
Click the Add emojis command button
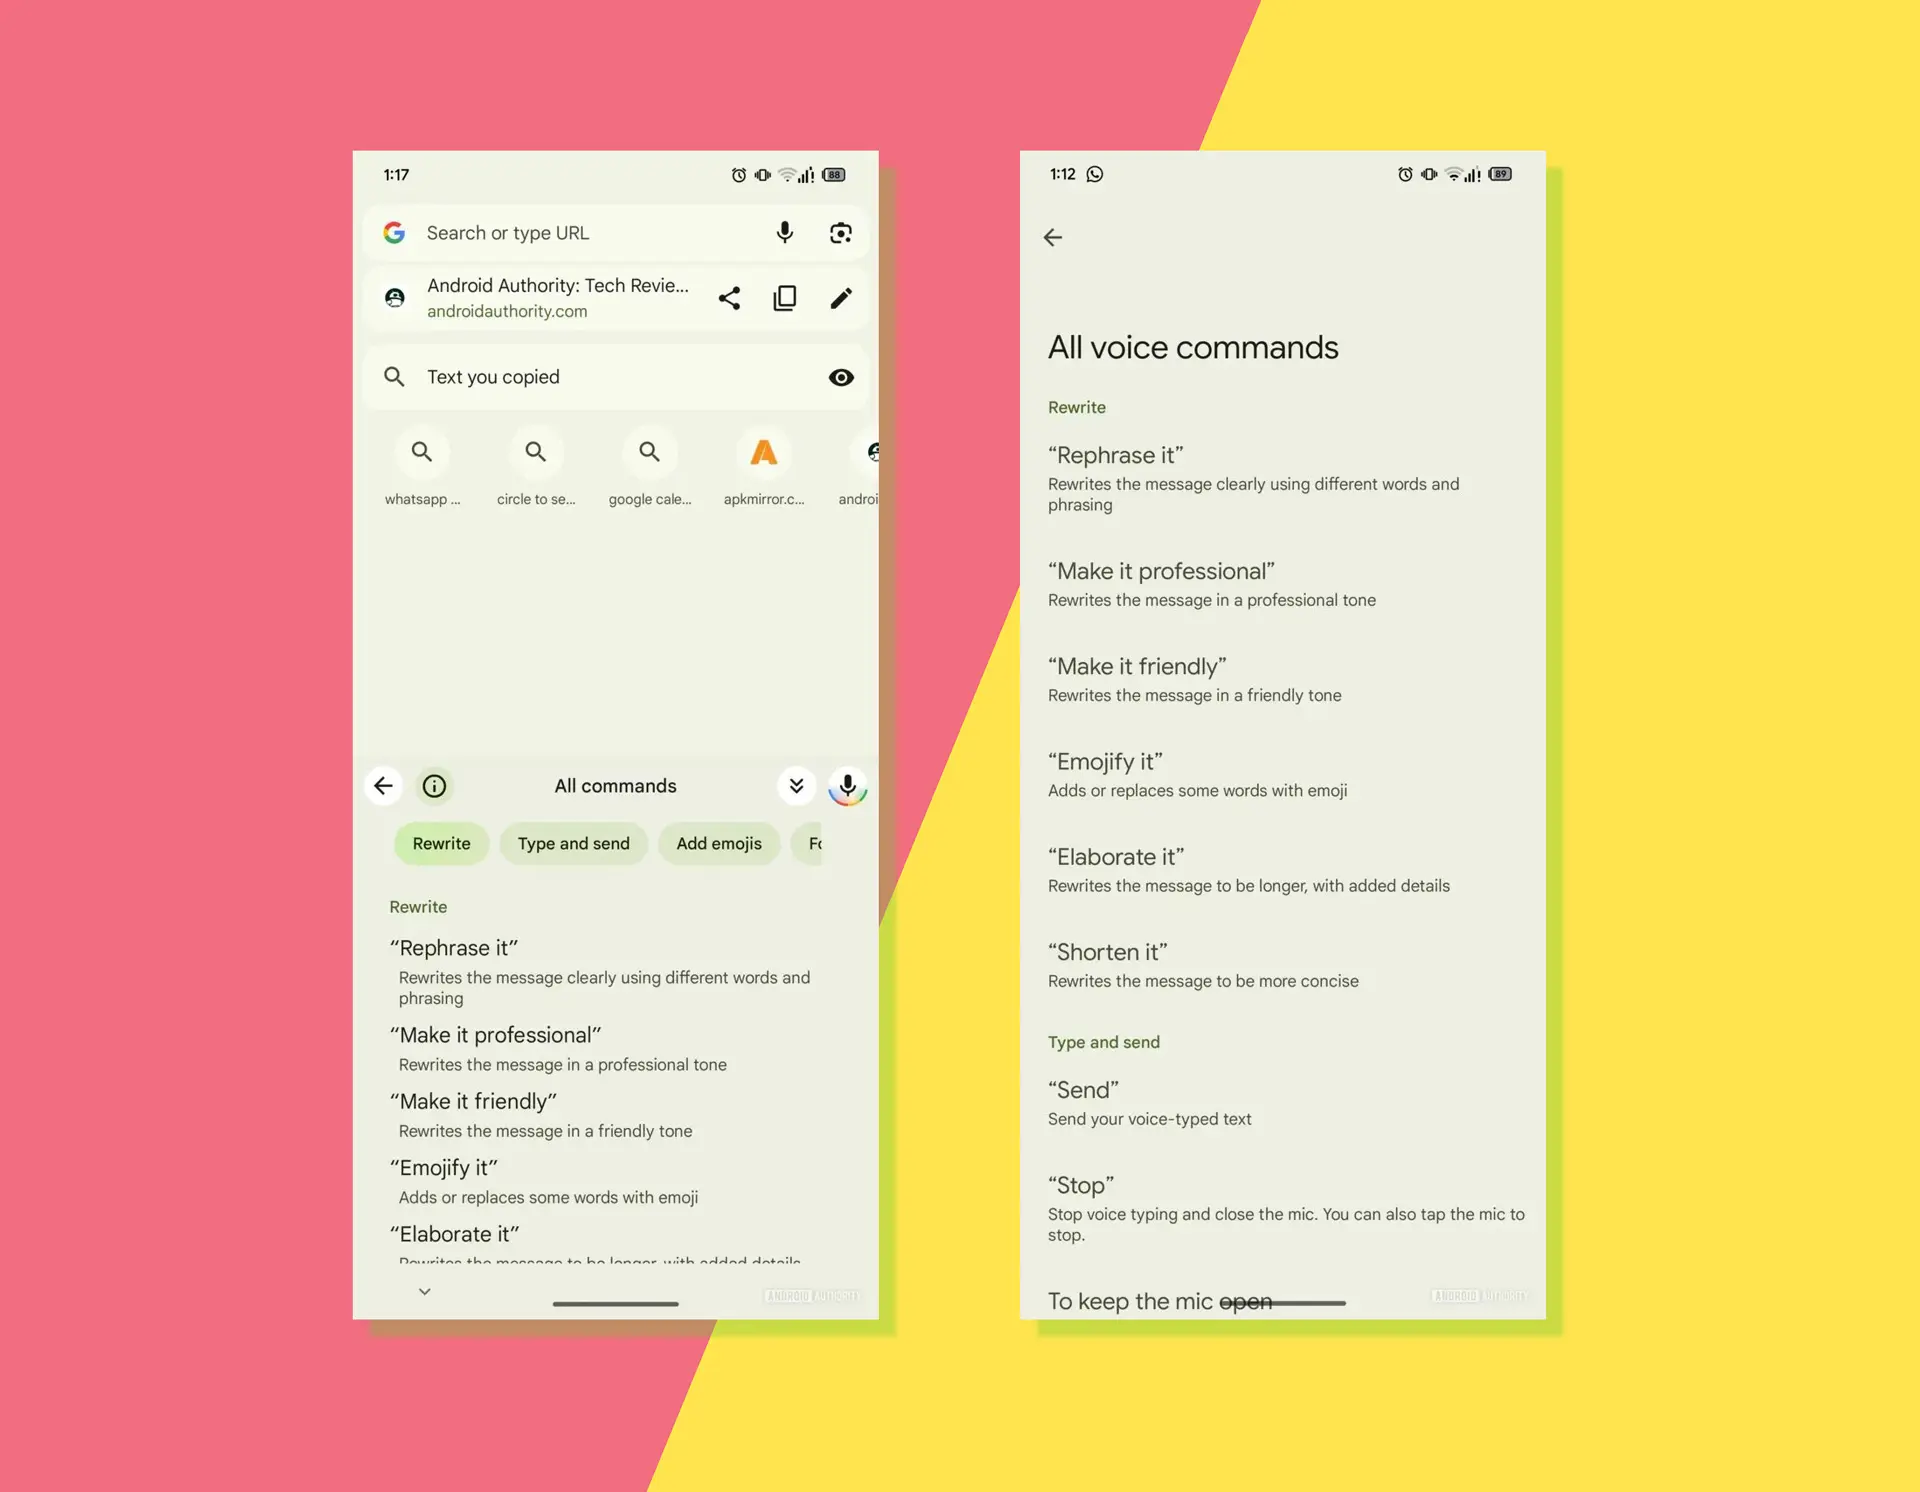[718, 842]
